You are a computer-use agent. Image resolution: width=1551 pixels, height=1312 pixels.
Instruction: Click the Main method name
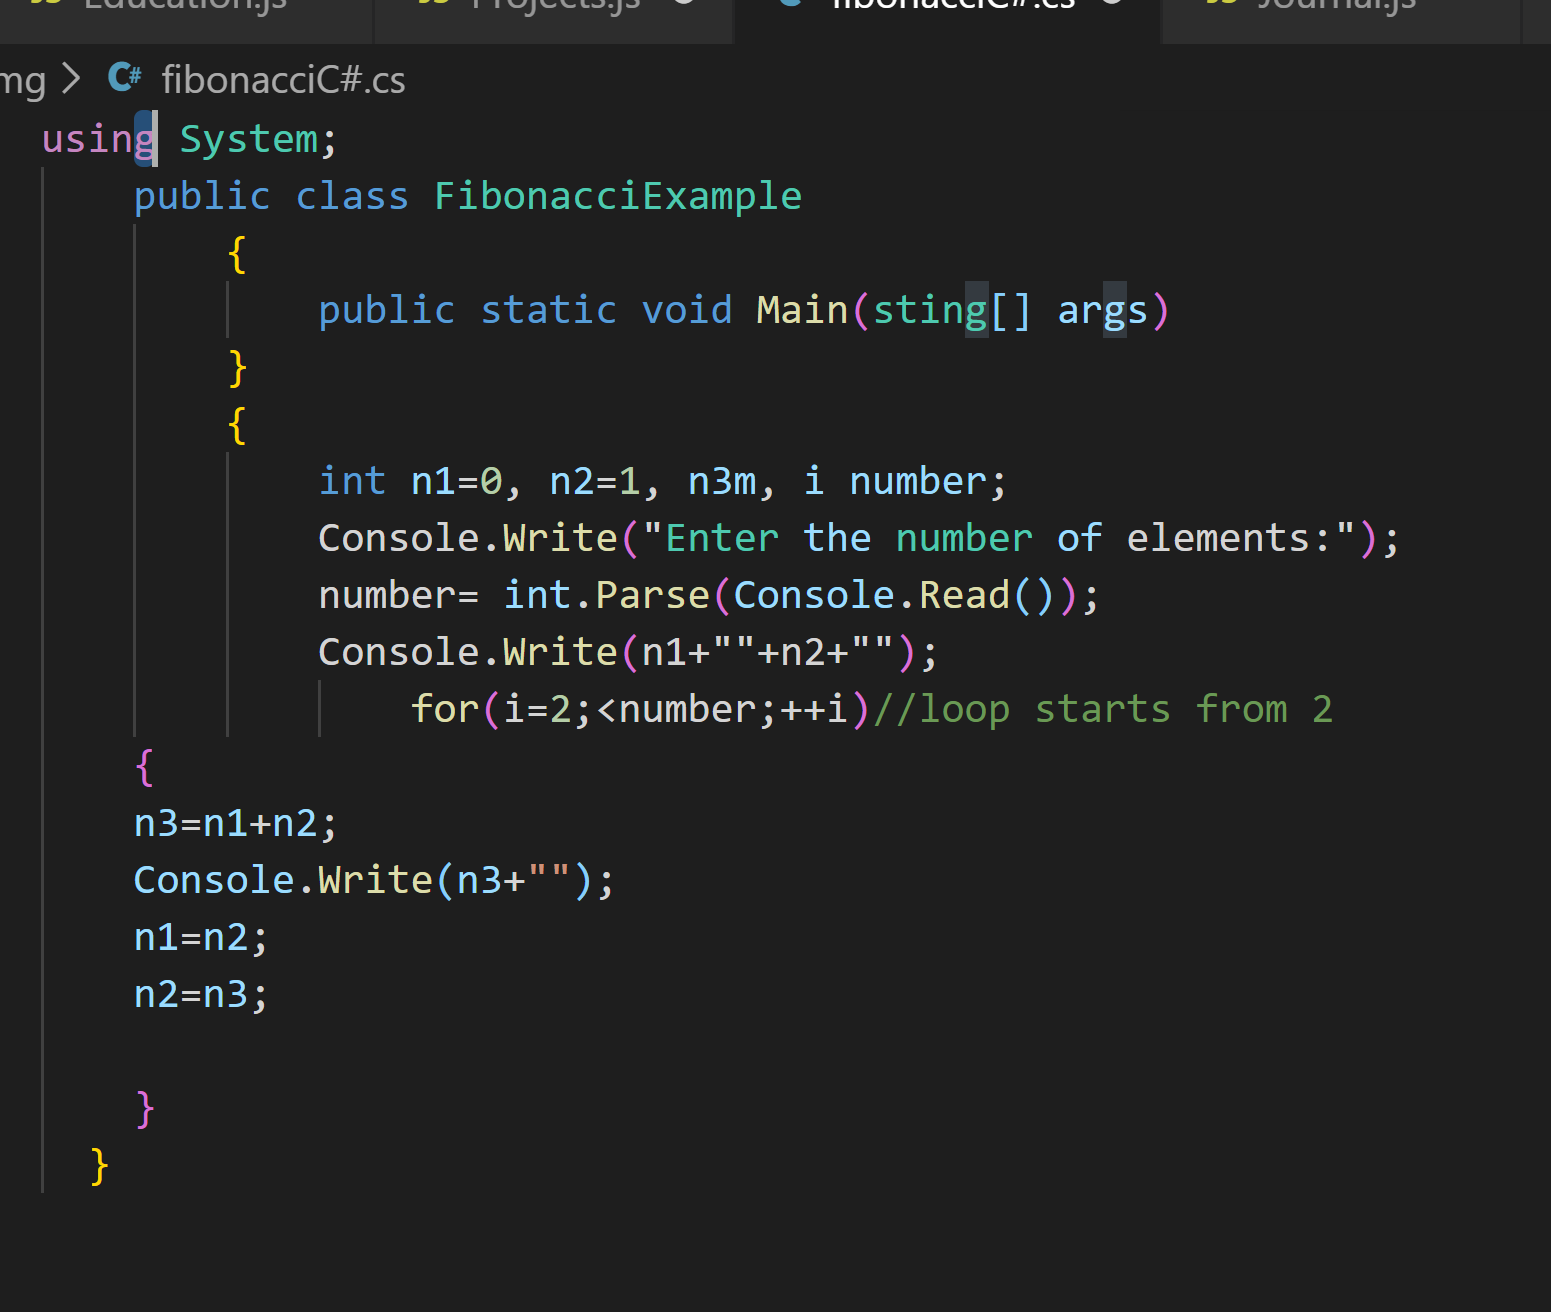click(x=801, y=310)
